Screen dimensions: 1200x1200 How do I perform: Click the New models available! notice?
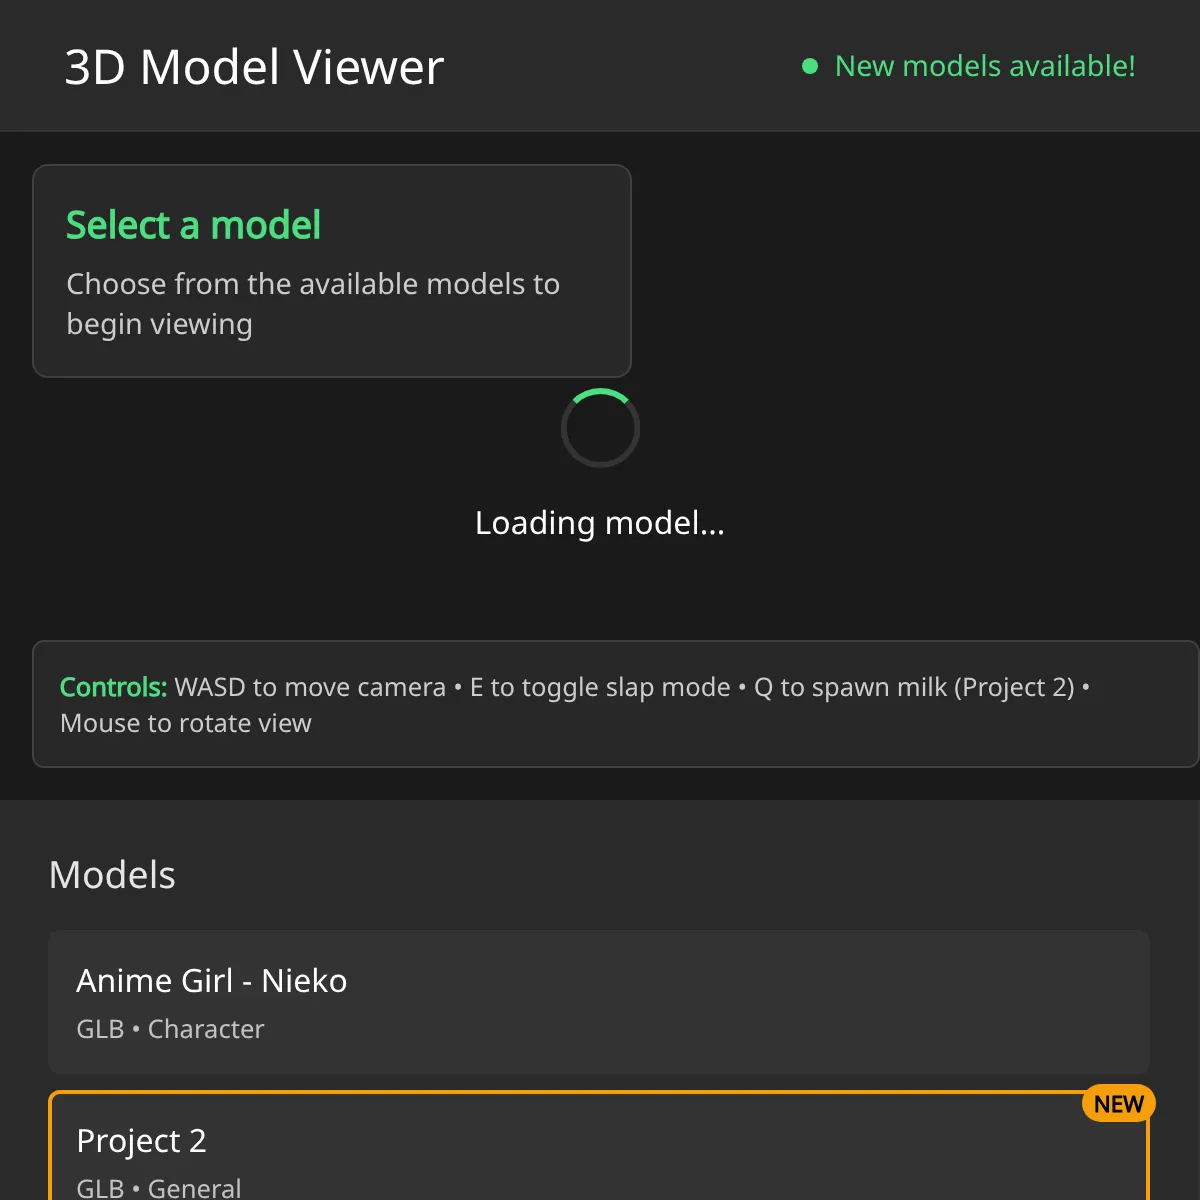pos(985,66)
